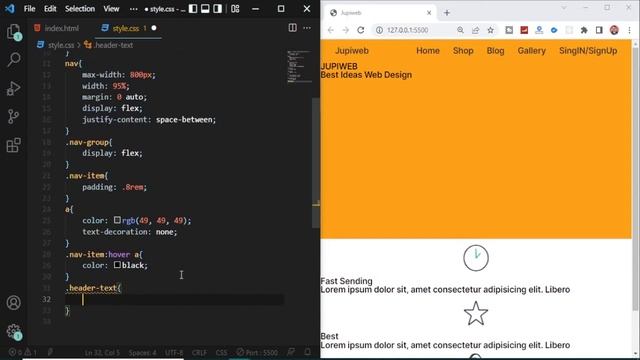Open browser Extensions puzzle icon
This screenshot has width=640, height=360.
(x=584, y=30)
